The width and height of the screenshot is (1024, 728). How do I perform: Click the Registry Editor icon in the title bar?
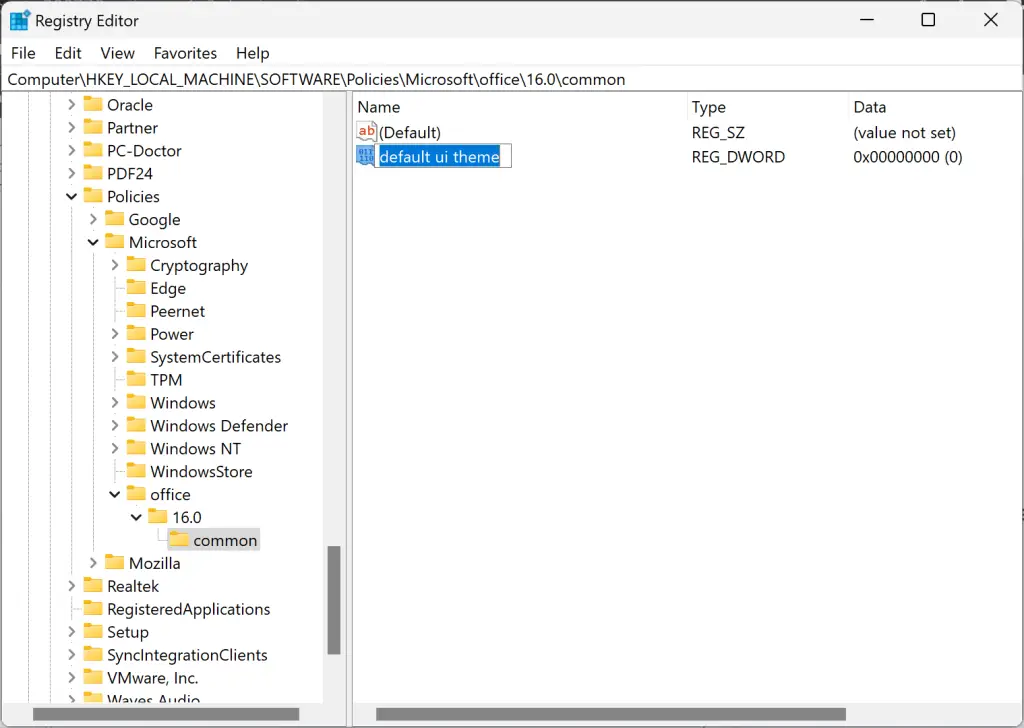point(20,19)
